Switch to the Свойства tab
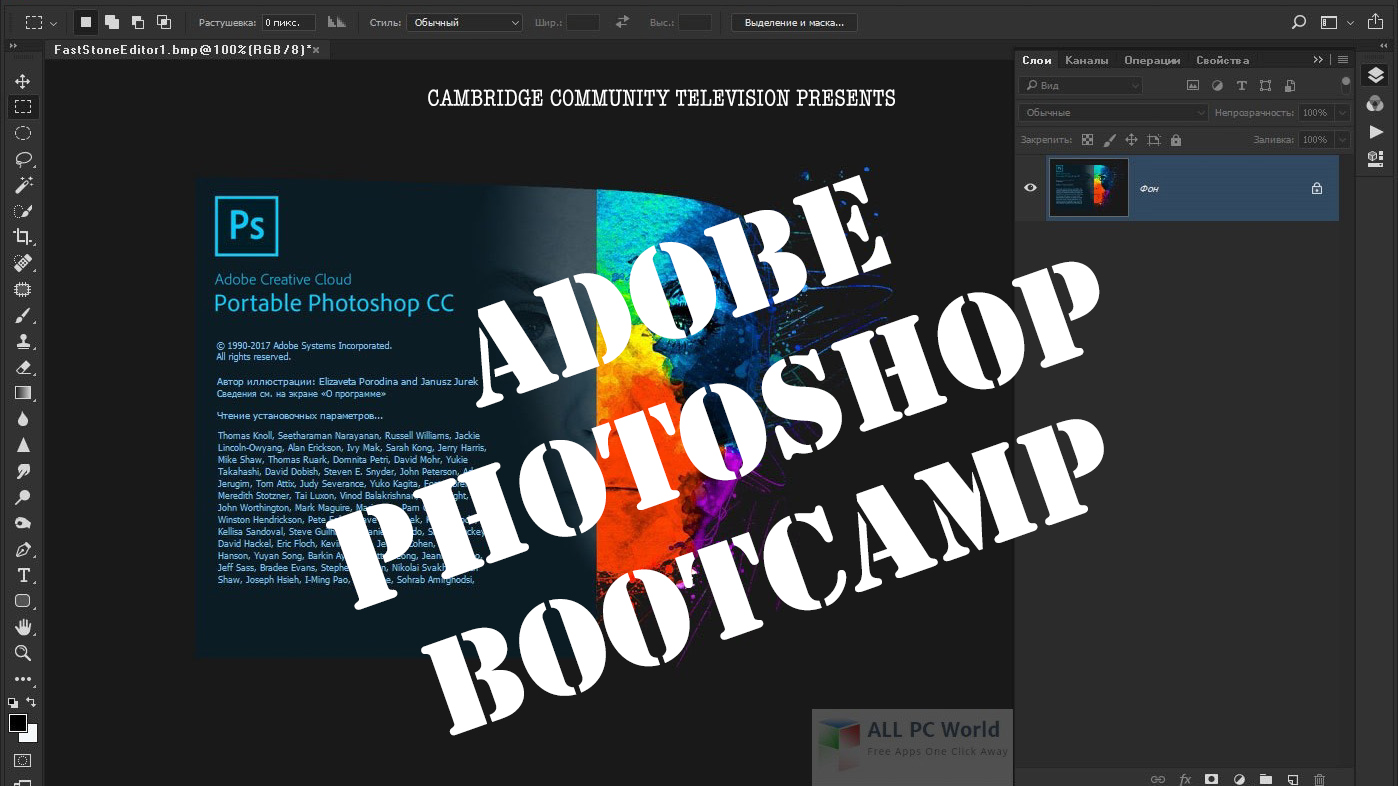1398x786 pixels. (x=1222, y=60)
